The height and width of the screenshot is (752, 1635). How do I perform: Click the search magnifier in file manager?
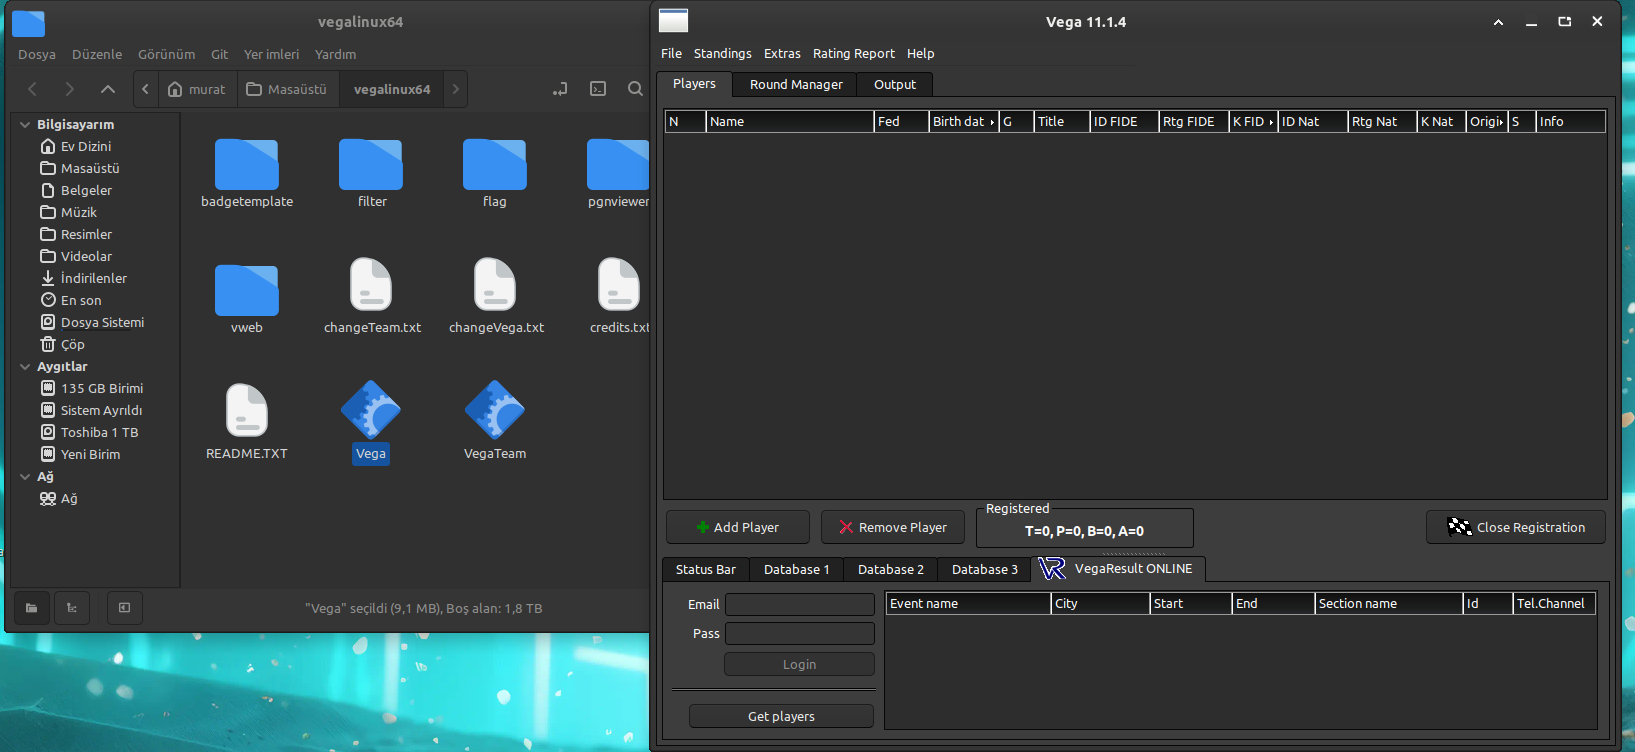[x=635, y=89]
